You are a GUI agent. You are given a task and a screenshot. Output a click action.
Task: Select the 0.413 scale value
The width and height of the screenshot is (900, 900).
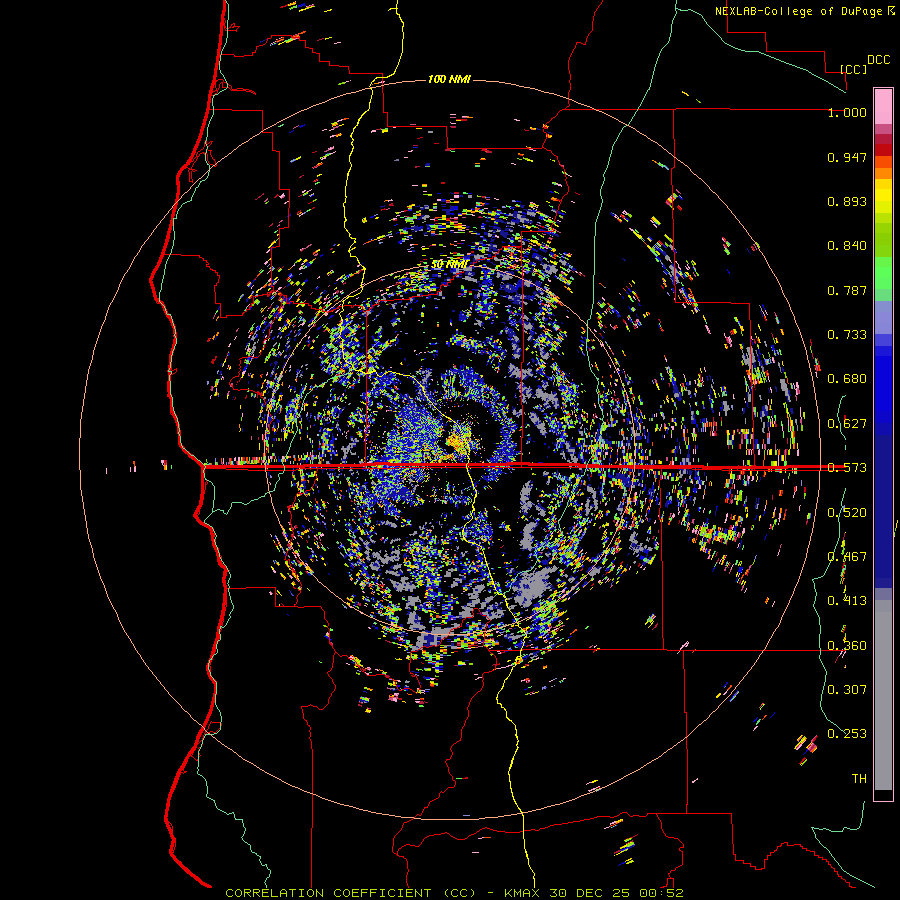point(847,601)
